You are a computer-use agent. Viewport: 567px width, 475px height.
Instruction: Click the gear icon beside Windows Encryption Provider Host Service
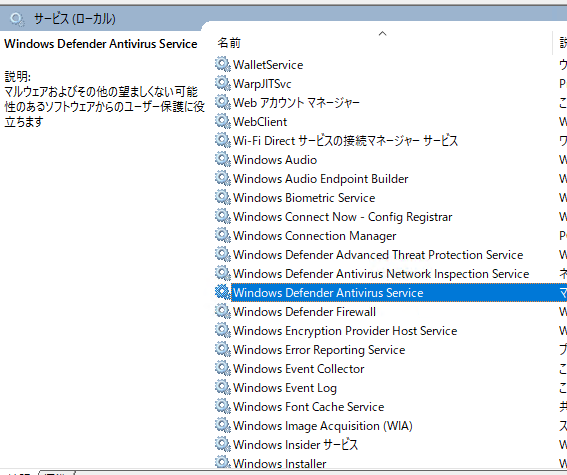click(x=223, y=330)
